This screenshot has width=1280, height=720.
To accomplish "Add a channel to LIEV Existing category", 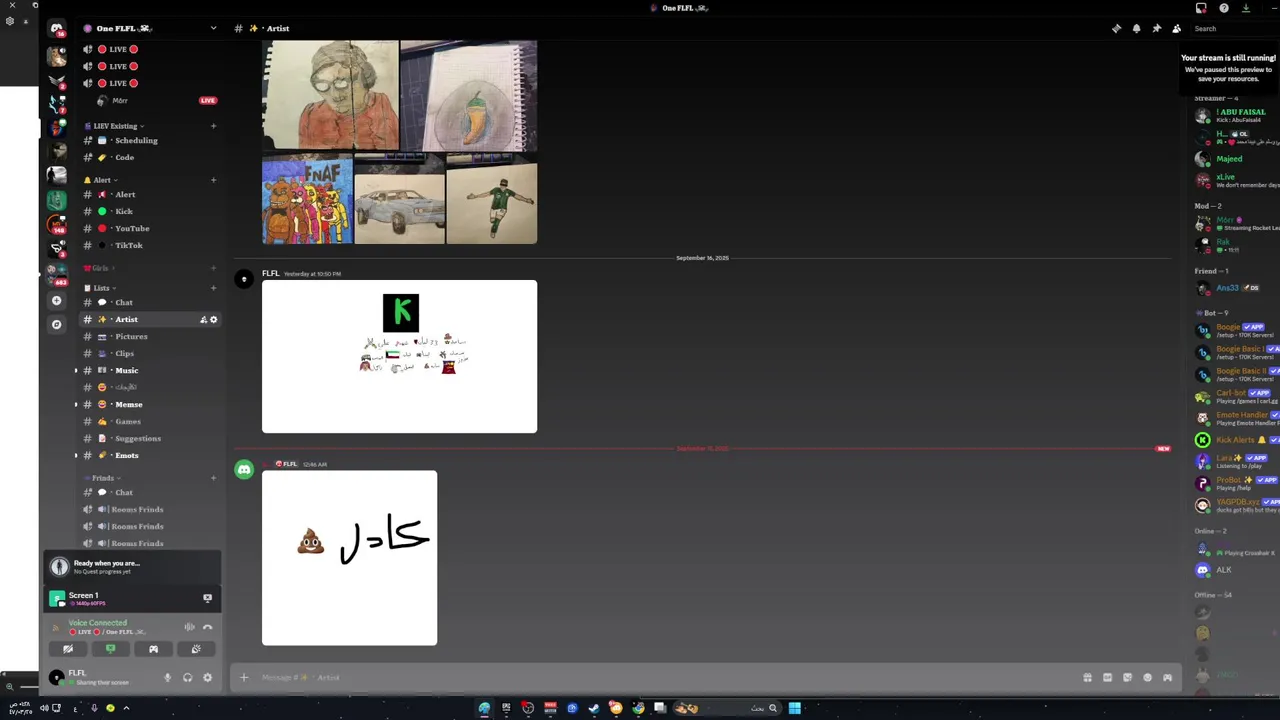I will coord(213,126).
